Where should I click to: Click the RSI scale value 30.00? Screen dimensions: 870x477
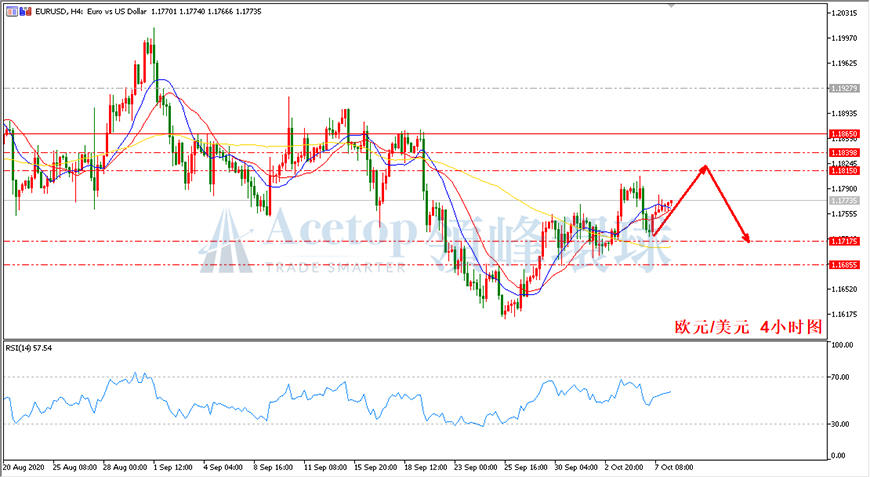(841, 424)
